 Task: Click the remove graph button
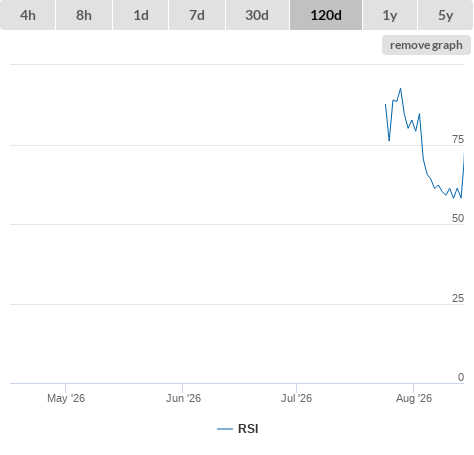click(426, 45)
